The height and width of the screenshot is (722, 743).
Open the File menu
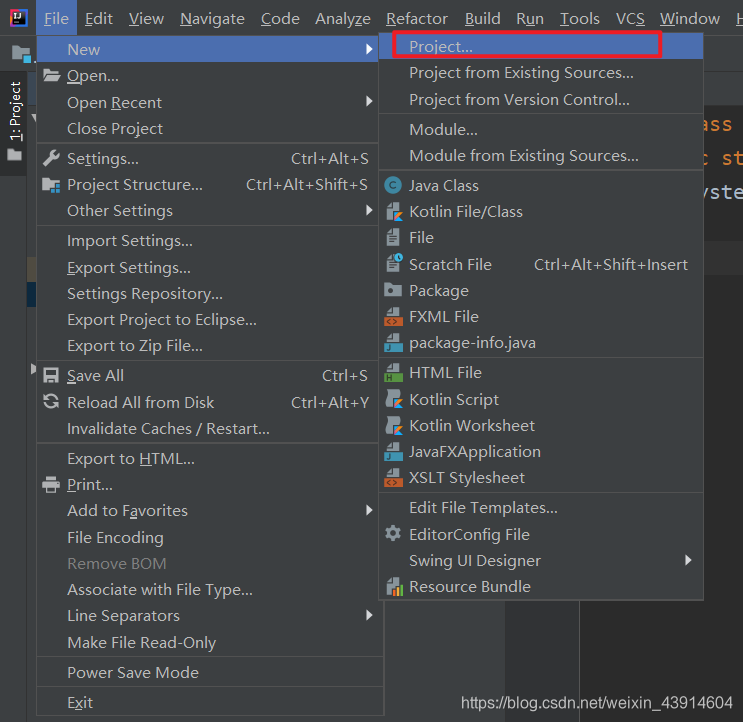pyautogui.click(x=56, y=18)
